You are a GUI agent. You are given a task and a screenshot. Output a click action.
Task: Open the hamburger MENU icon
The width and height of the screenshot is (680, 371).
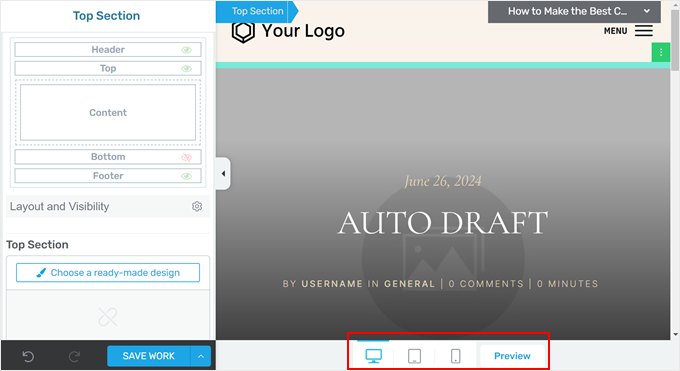click(x=644, y=31)
